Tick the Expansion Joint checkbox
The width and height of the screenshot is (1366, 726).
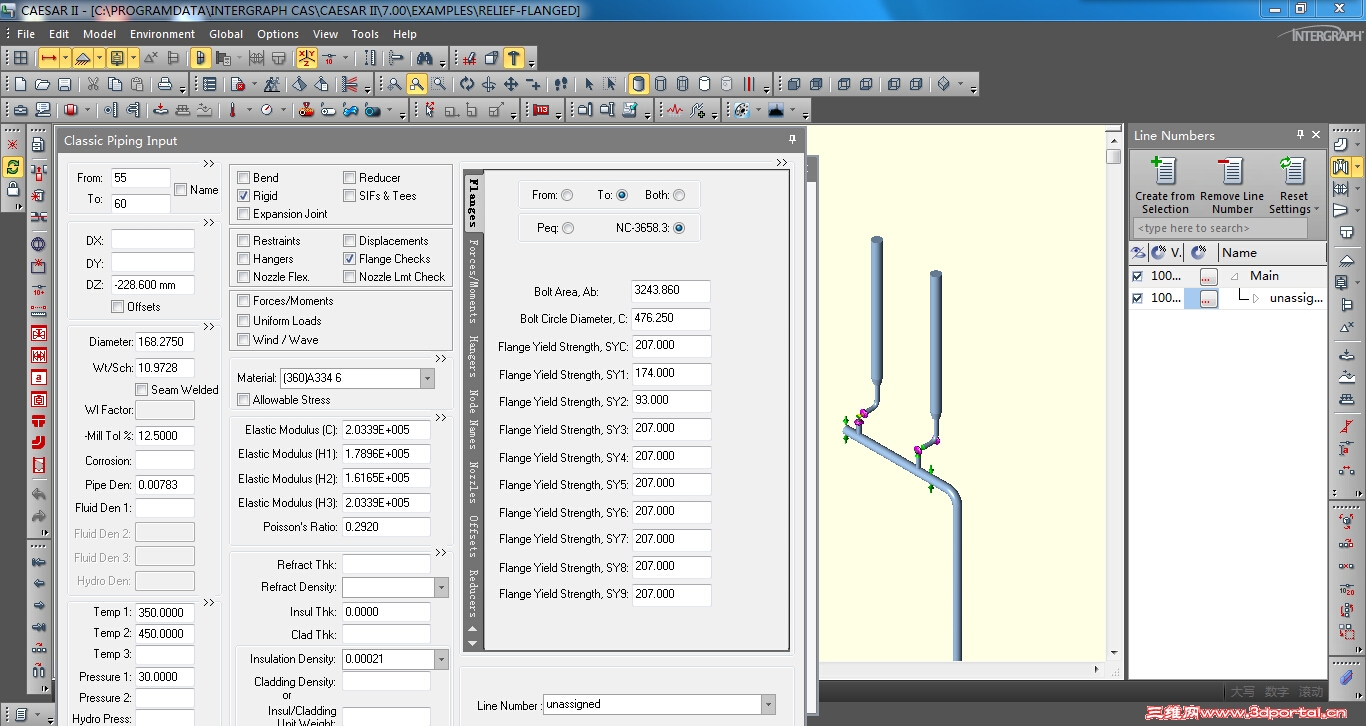tap(243, 214)
